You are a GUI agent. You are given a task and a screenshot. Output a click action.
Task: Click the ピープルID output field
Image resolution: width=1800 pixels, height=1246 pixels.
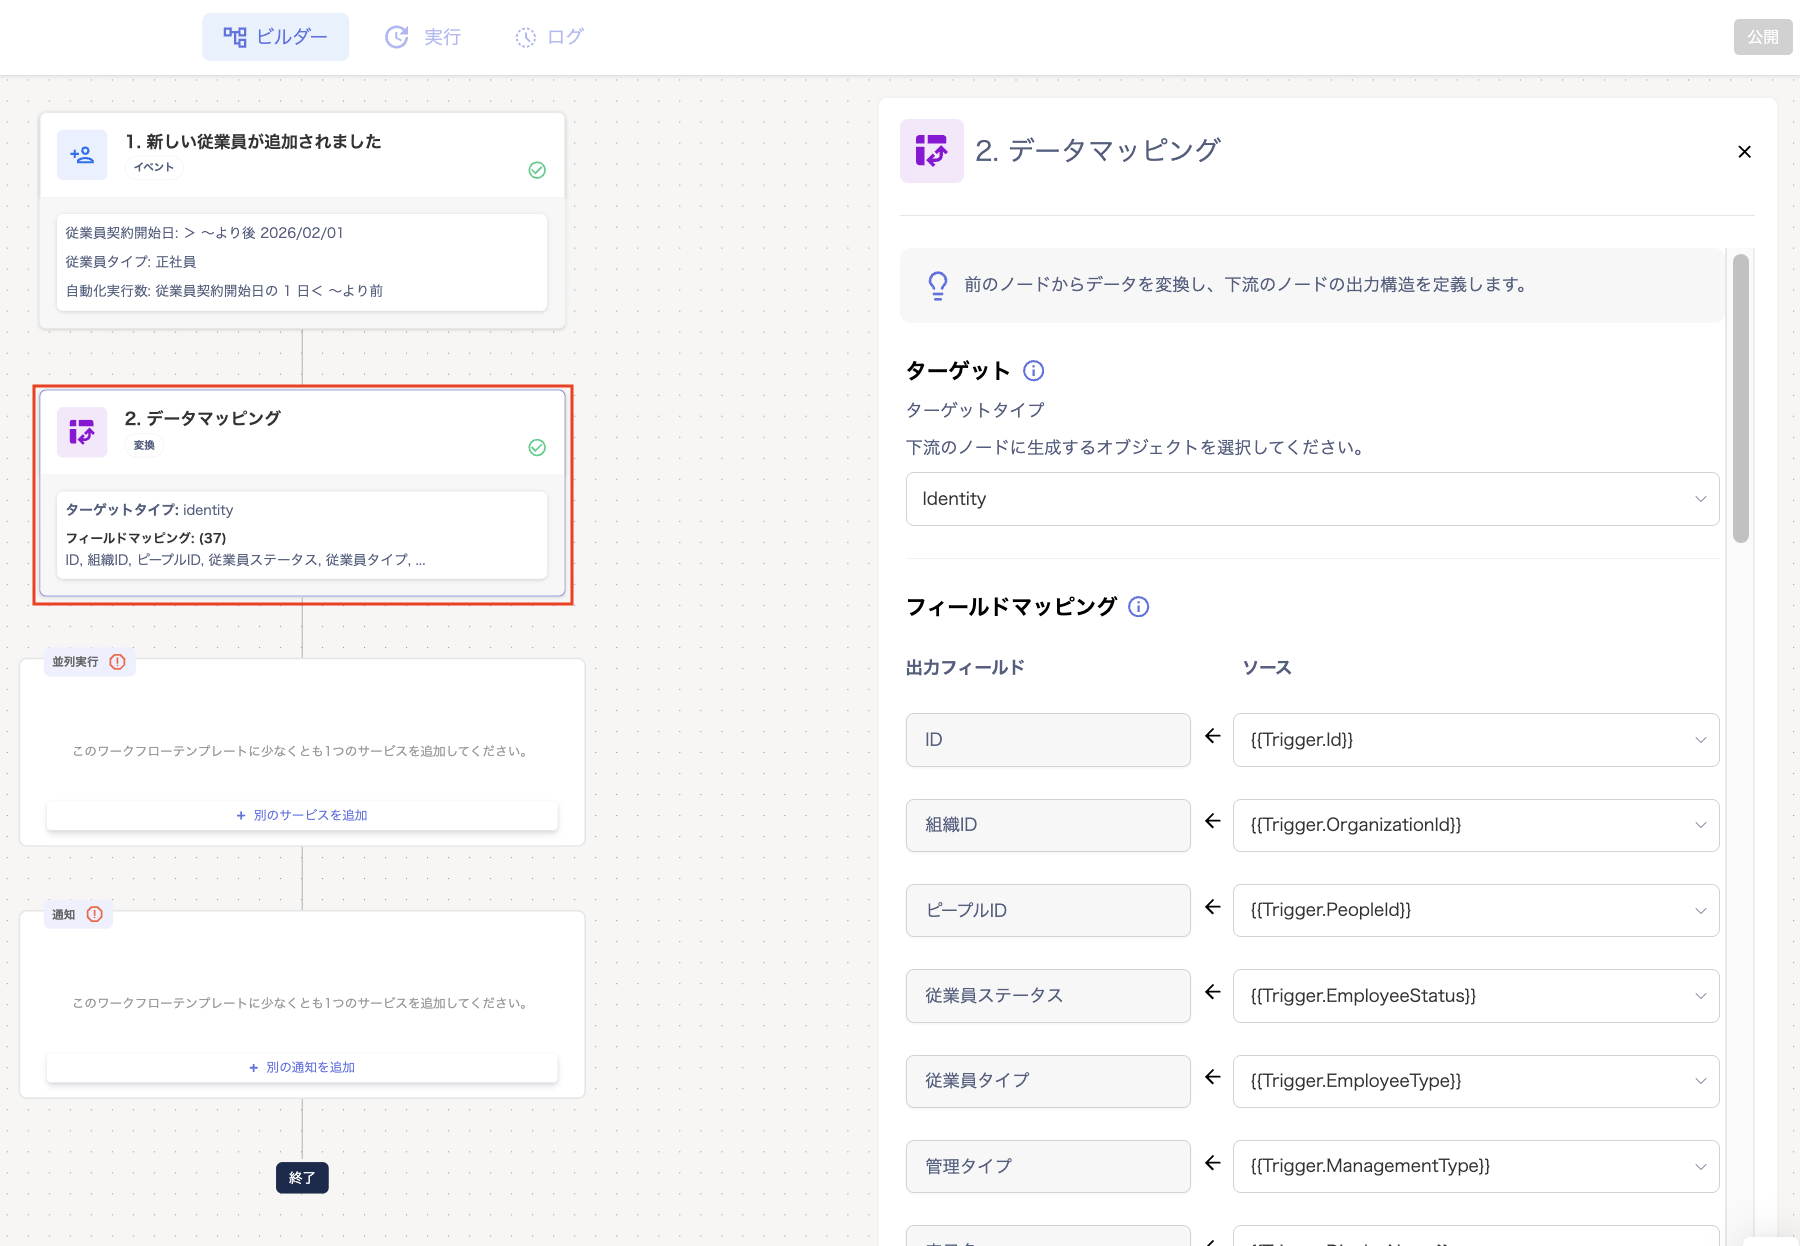tap(1048, 910)
